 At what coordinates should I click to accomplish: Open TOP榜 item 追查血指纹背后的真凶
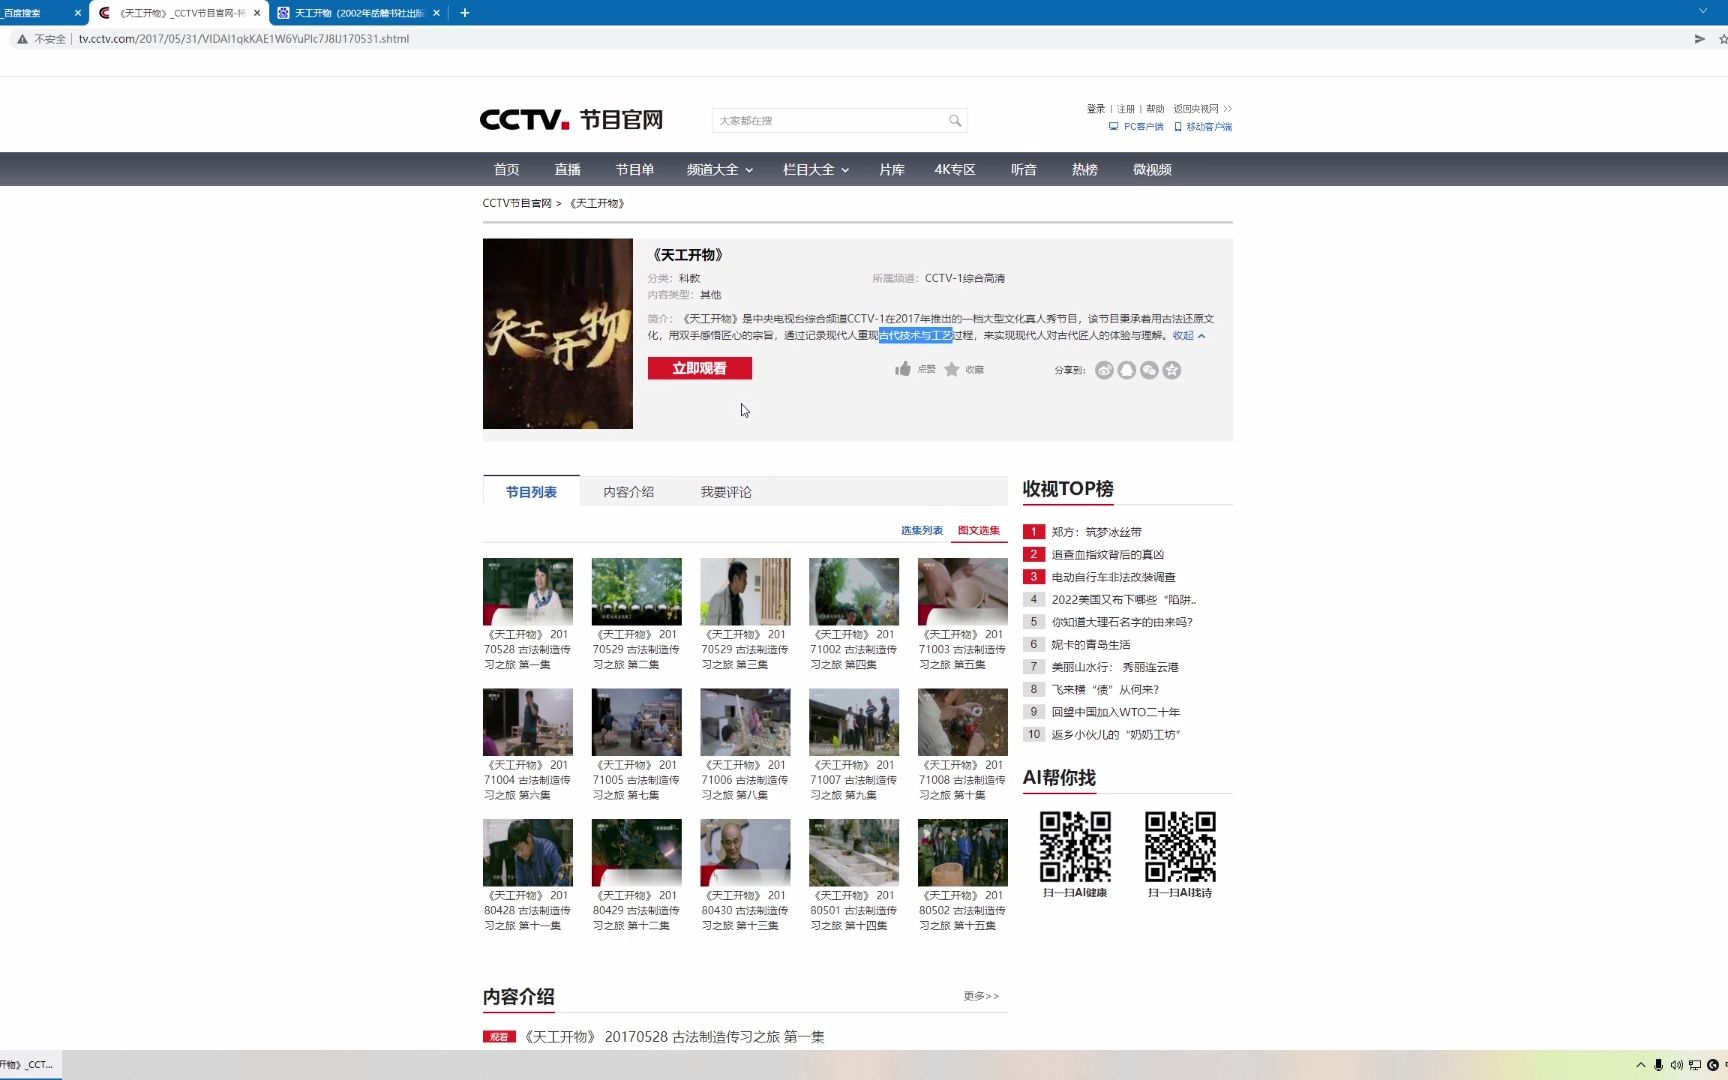click(1108, 555)
